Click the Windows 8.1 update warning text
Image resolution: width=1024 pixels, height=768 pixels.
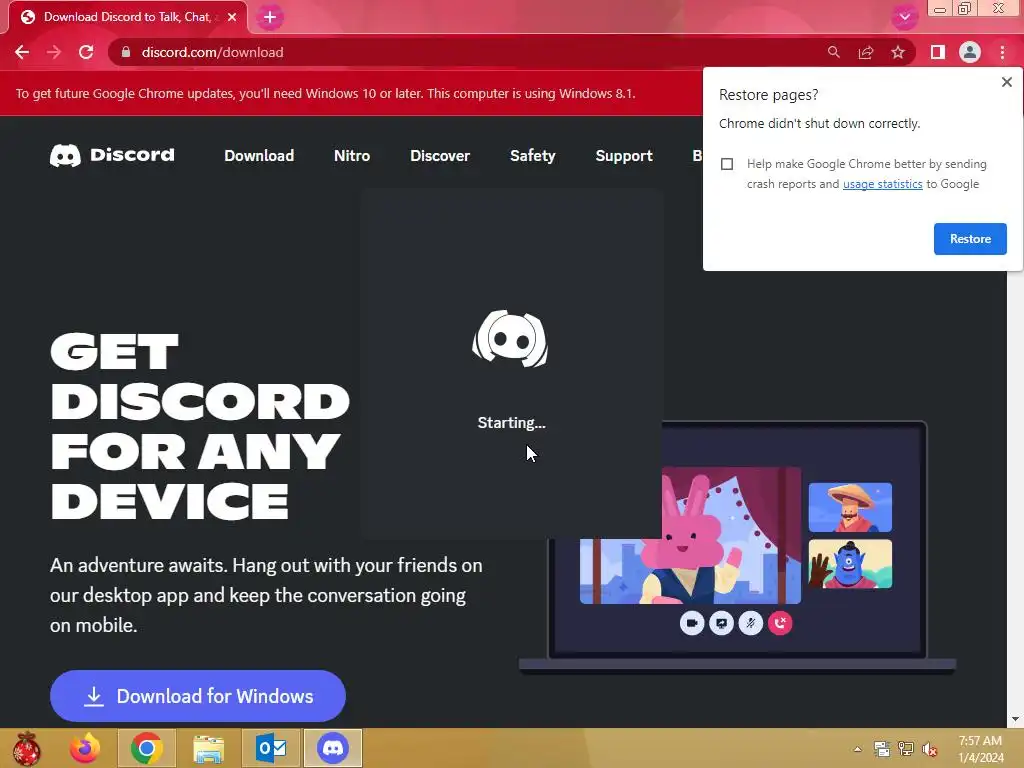point(325,93)
